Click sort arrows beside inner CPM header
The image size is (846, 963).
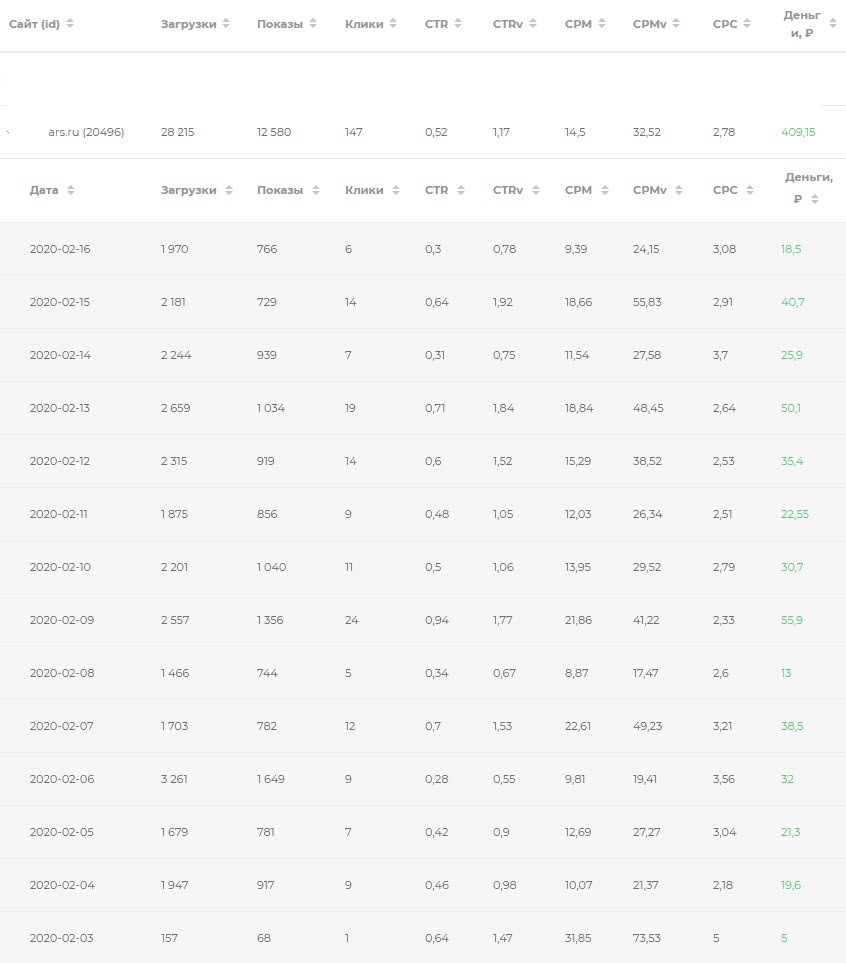(605, 190)
